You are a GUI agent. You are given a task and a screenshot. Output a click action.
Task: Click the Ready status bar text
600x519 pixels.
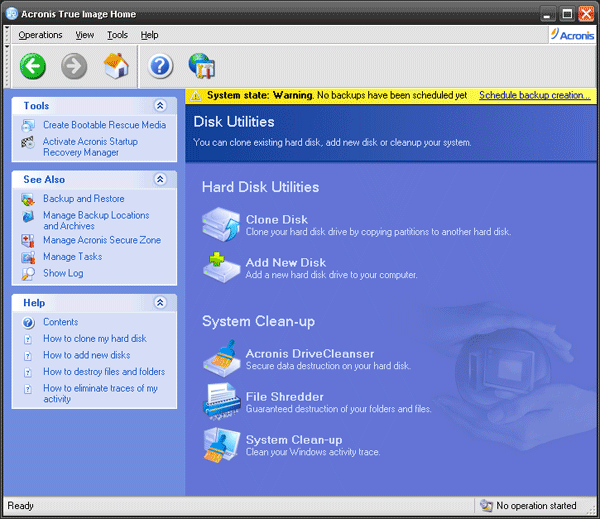20,506
